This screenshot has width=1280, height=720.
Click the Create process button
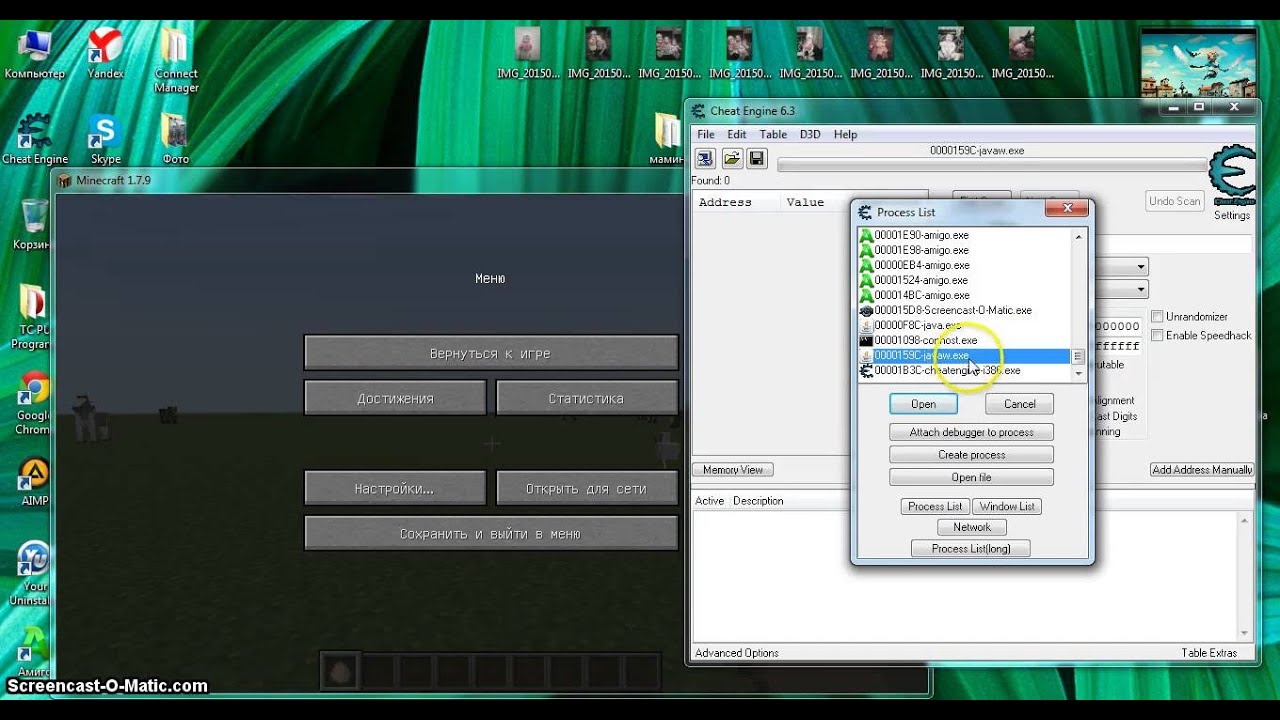tap(971, 454)
